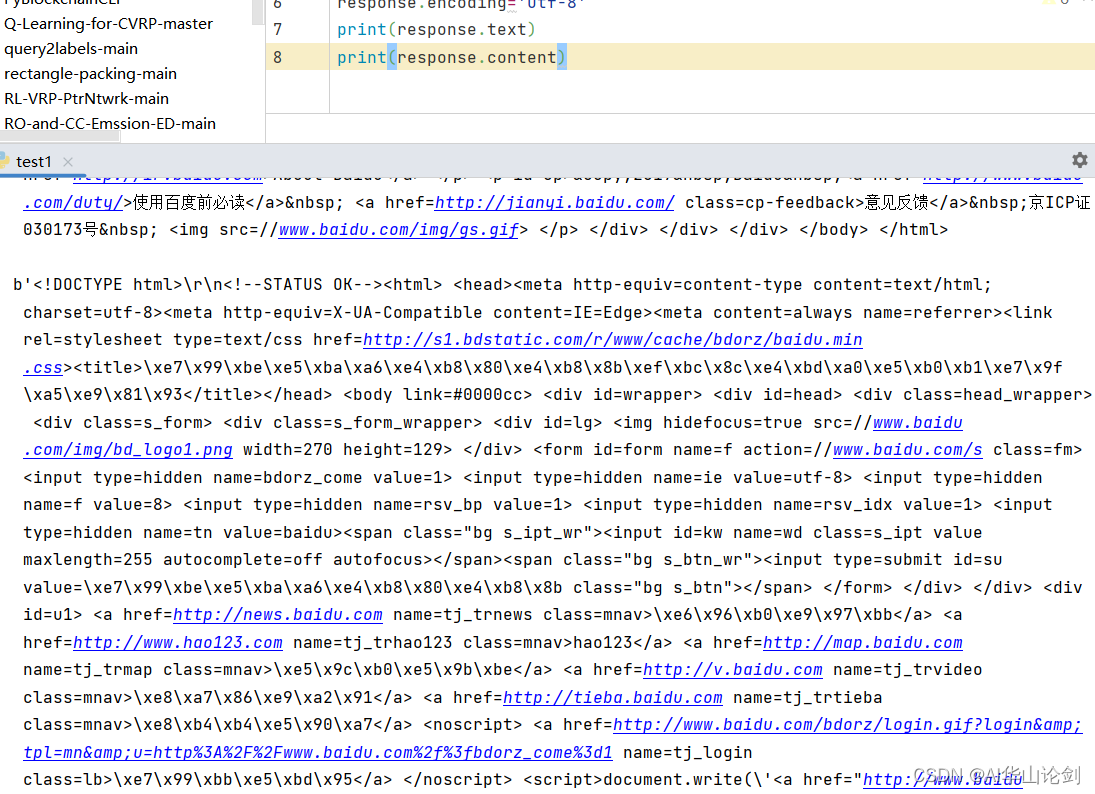Screen dimensions: 1095x794
Task: Open the v.baidu.com link
Action: (x=733, y=670)
